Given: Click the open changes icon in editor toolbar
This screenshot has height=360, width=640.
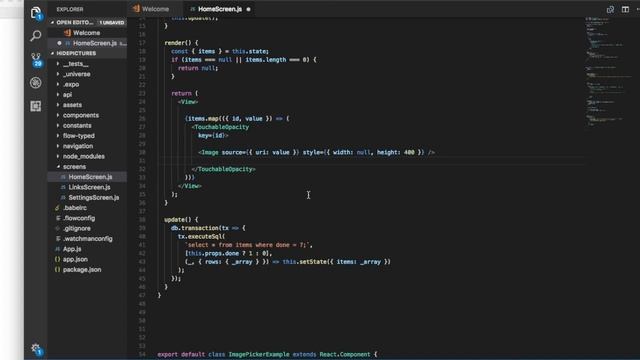Looking at the screenshot, I should tap(610, 9).
